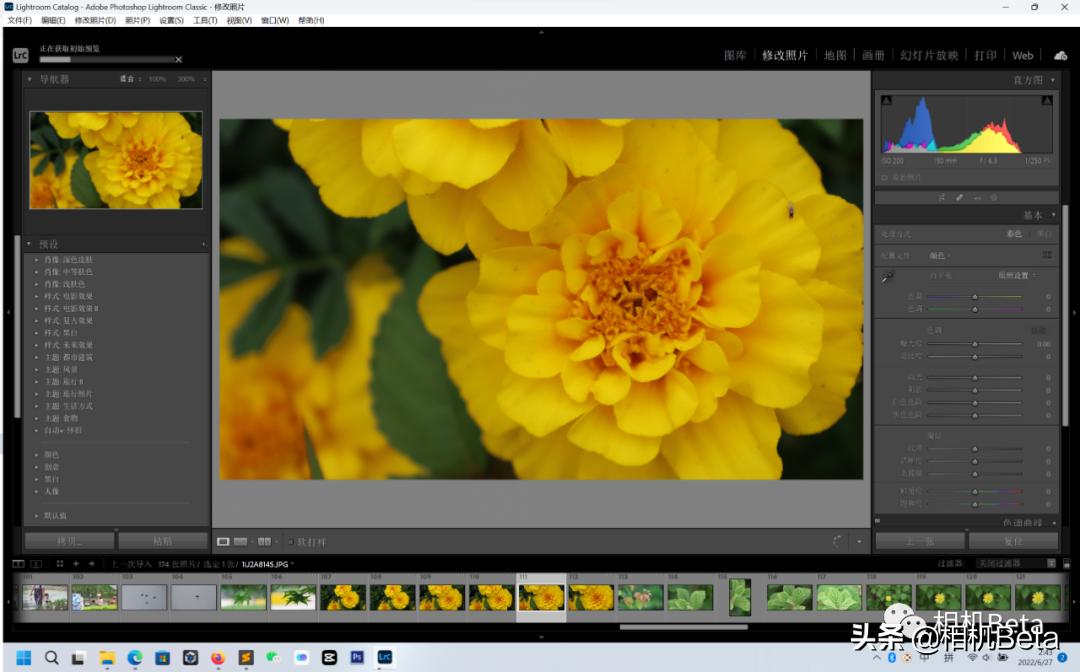1080x672 pixels.
Task: Click the 粘贴 paste button
Action: (162, 541)
